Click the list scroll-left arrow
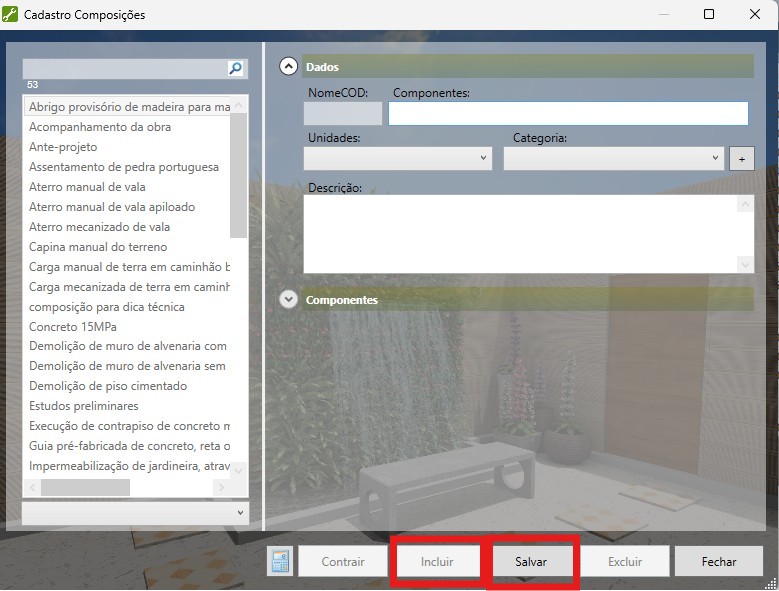 pyautogui.click(x=32, y=487)
